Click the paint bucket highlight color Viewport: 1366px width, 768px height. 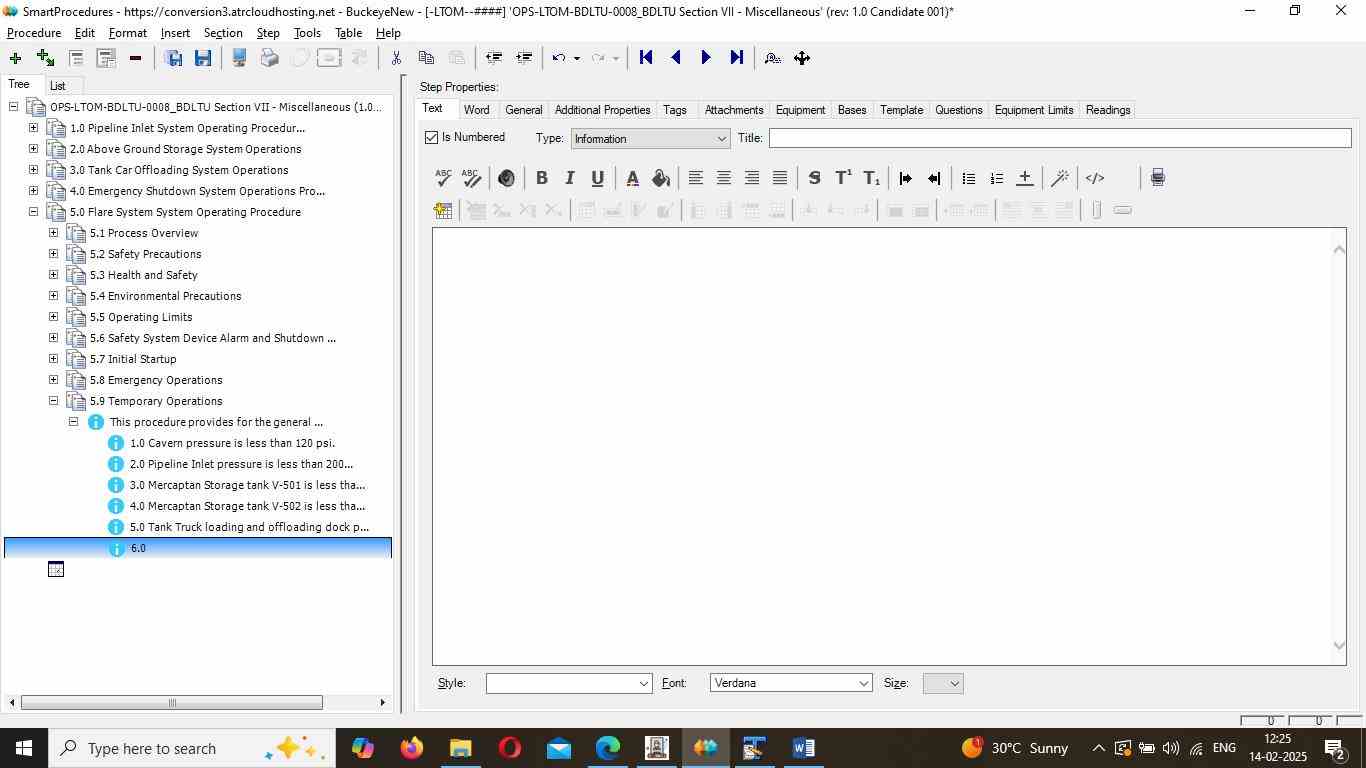tap(660, 178)
